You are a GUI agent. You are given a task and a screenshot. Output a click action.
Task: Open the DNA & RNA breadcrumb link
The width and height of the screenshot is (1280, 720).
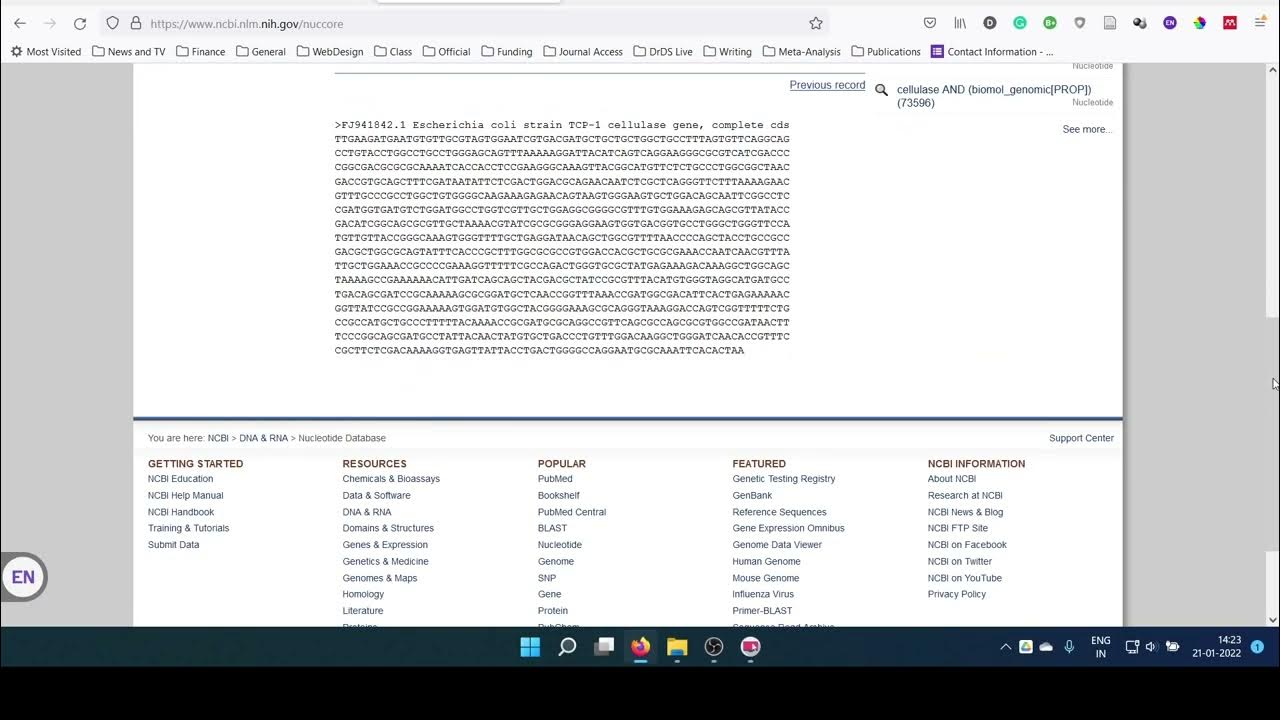tap(263, 438)
